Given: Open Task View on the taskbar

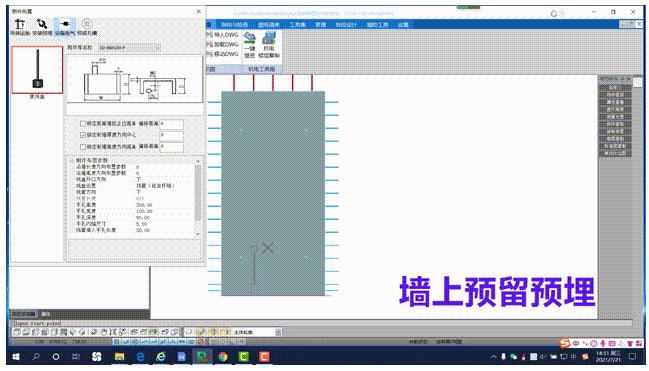Looking at the screenshot, I should pos(76,357).
